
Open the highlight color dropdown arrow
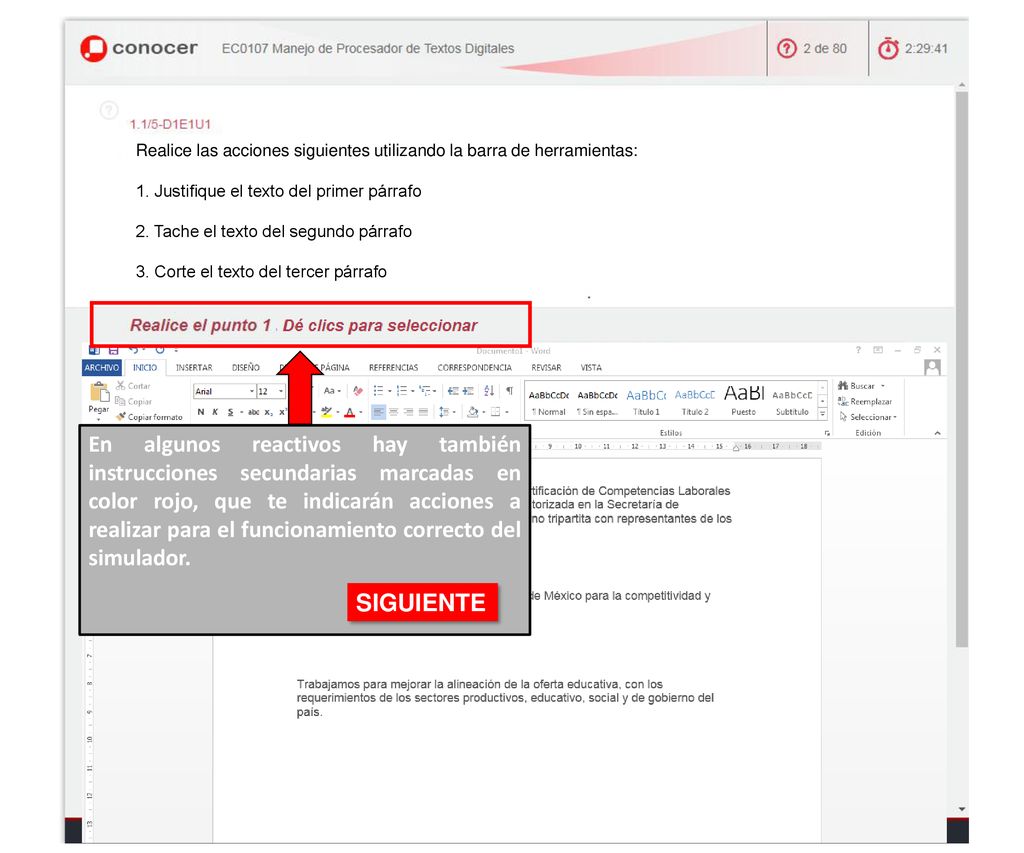(x=338, y=412)
